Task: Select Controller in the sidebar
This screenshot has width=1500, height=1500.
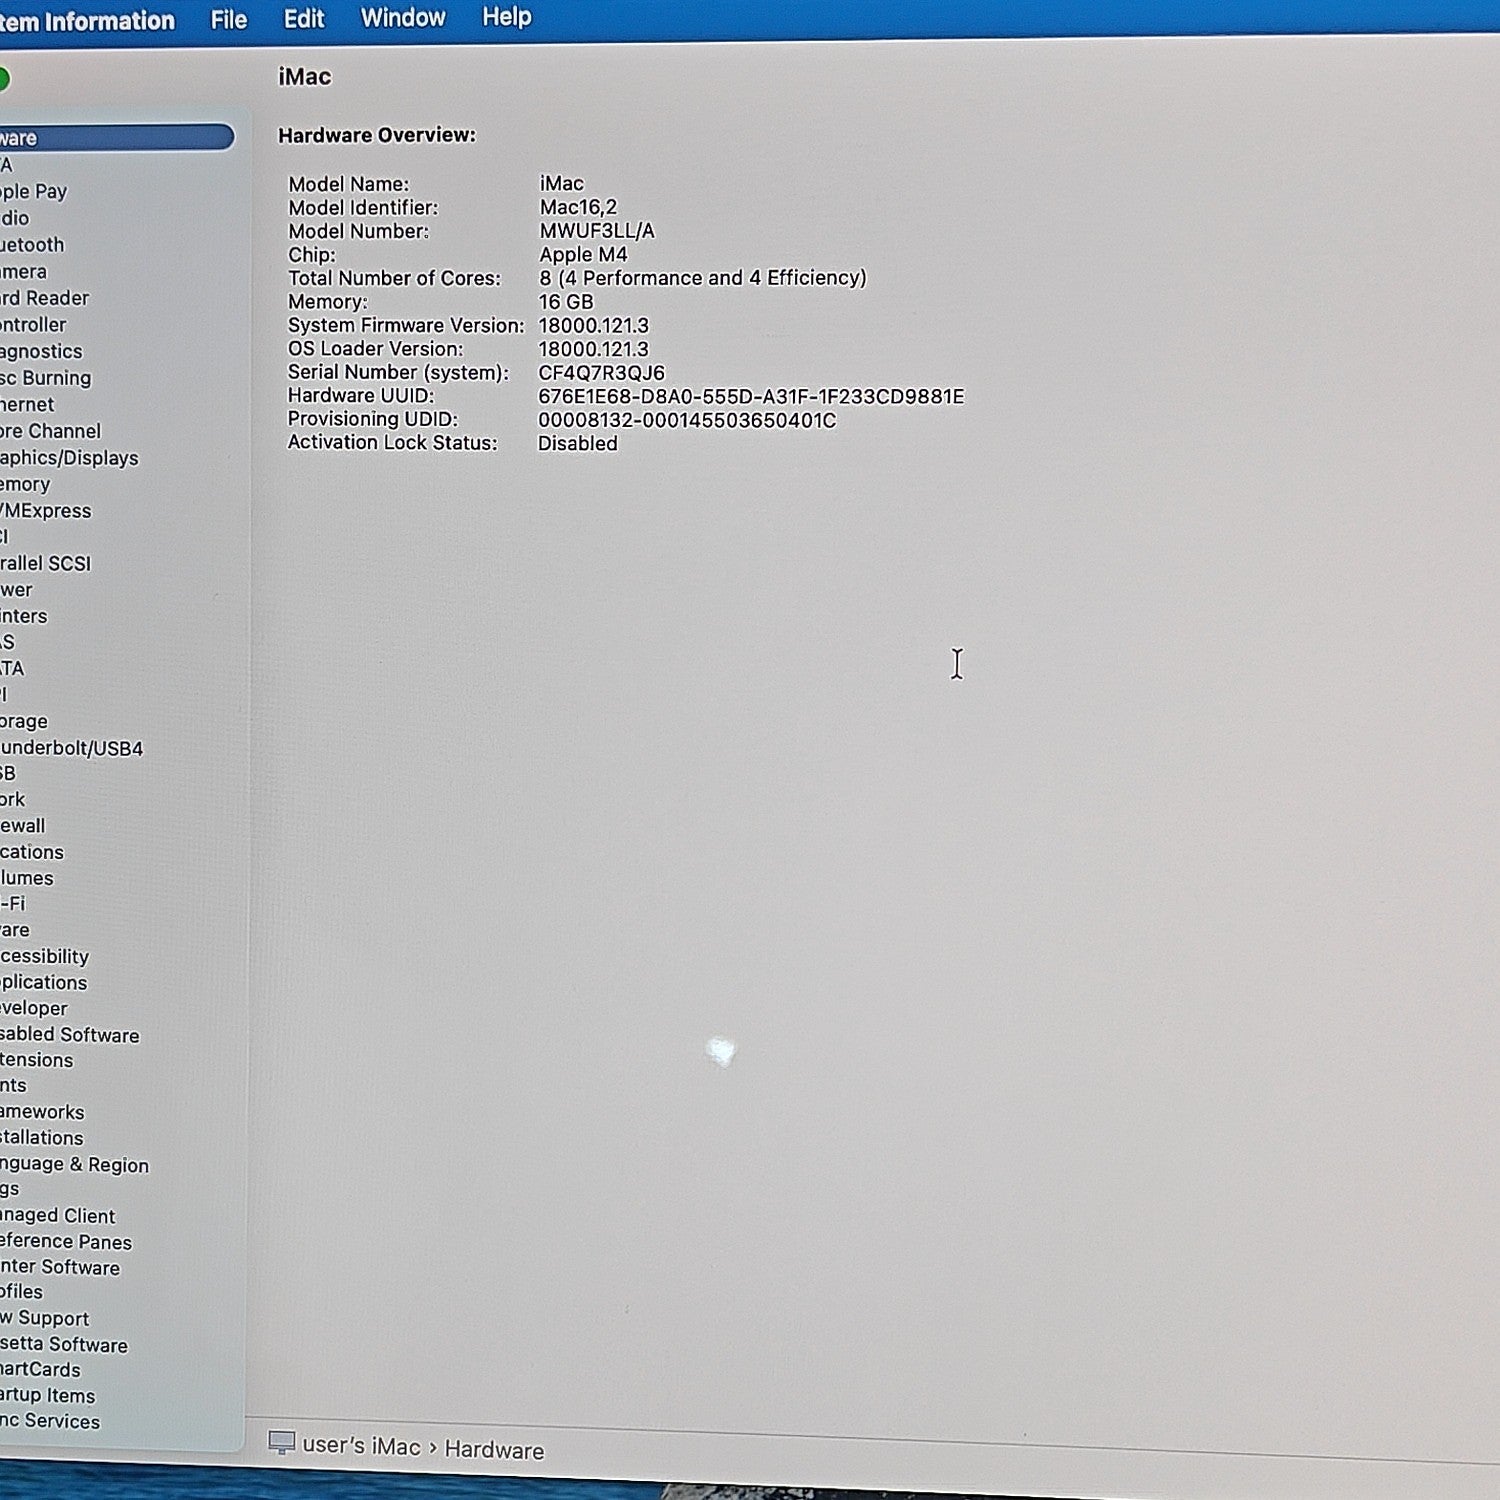Action: (x=33, y=325)
